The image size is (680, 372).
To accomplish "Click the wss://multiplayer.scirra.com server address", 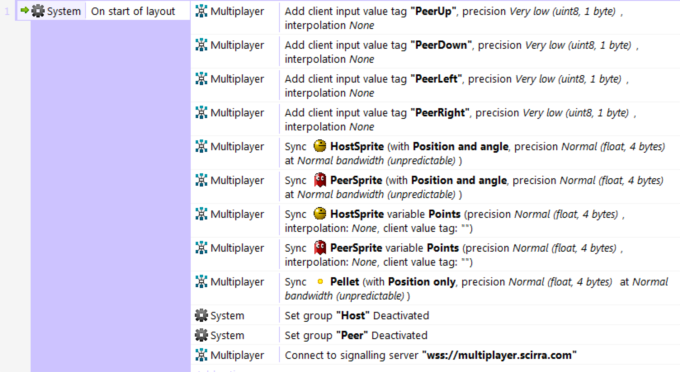I will pos(499,355).
